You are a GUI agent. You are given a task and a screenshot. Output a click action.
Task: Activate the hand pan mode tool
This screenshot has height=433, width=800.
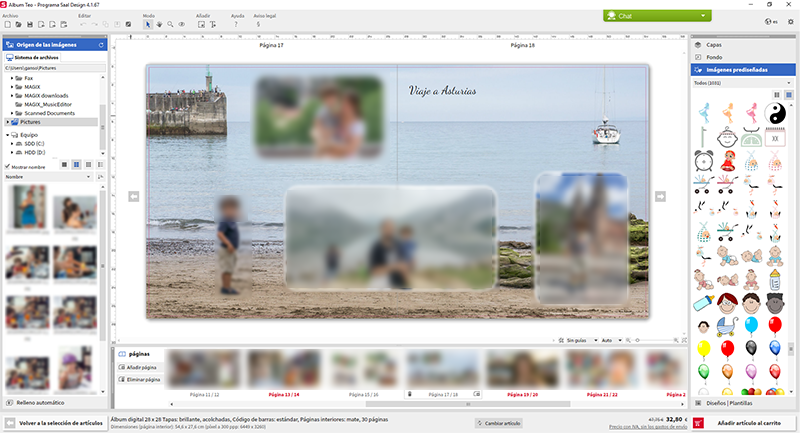[159, 24]
